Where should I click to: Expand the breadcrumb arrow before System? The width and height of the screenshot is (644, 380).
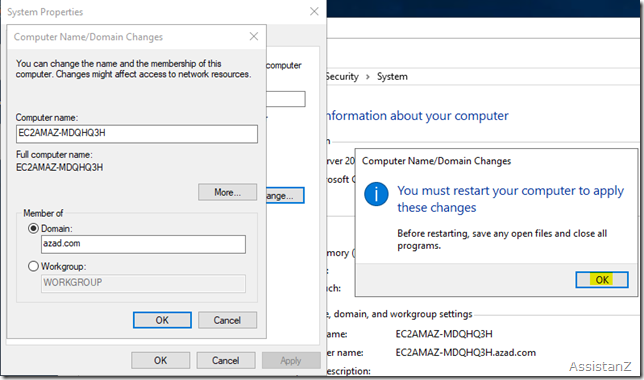point(368,77)
